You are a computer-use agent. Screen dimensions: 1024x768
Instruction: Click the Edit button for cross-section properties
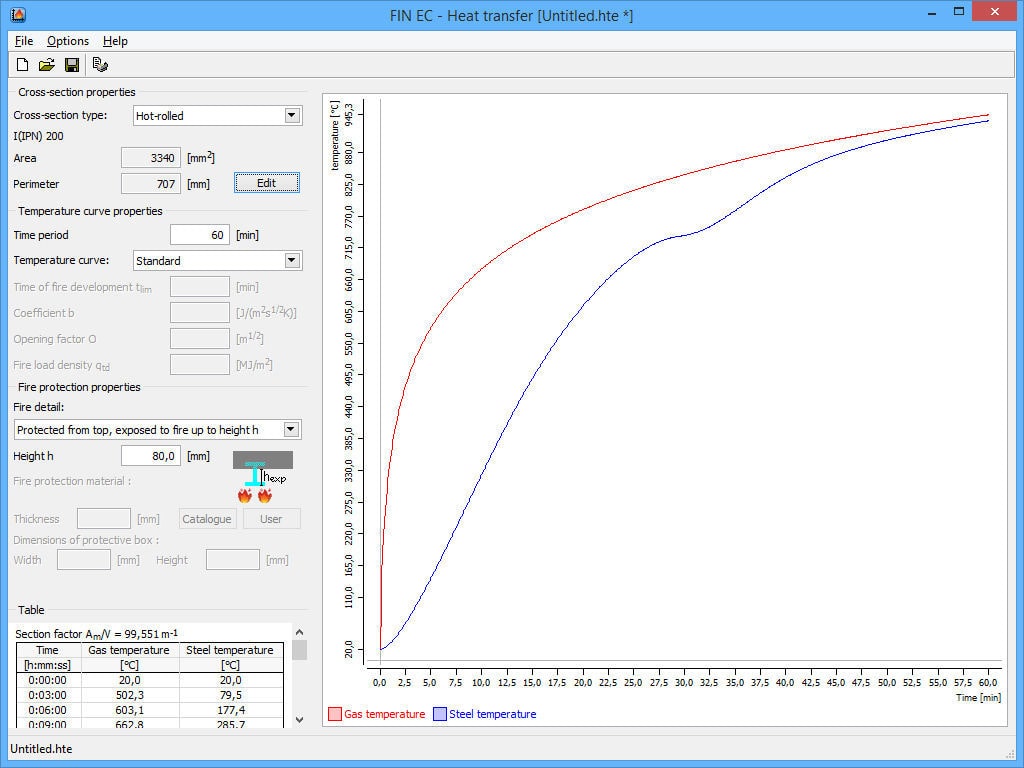pos(266,182)
